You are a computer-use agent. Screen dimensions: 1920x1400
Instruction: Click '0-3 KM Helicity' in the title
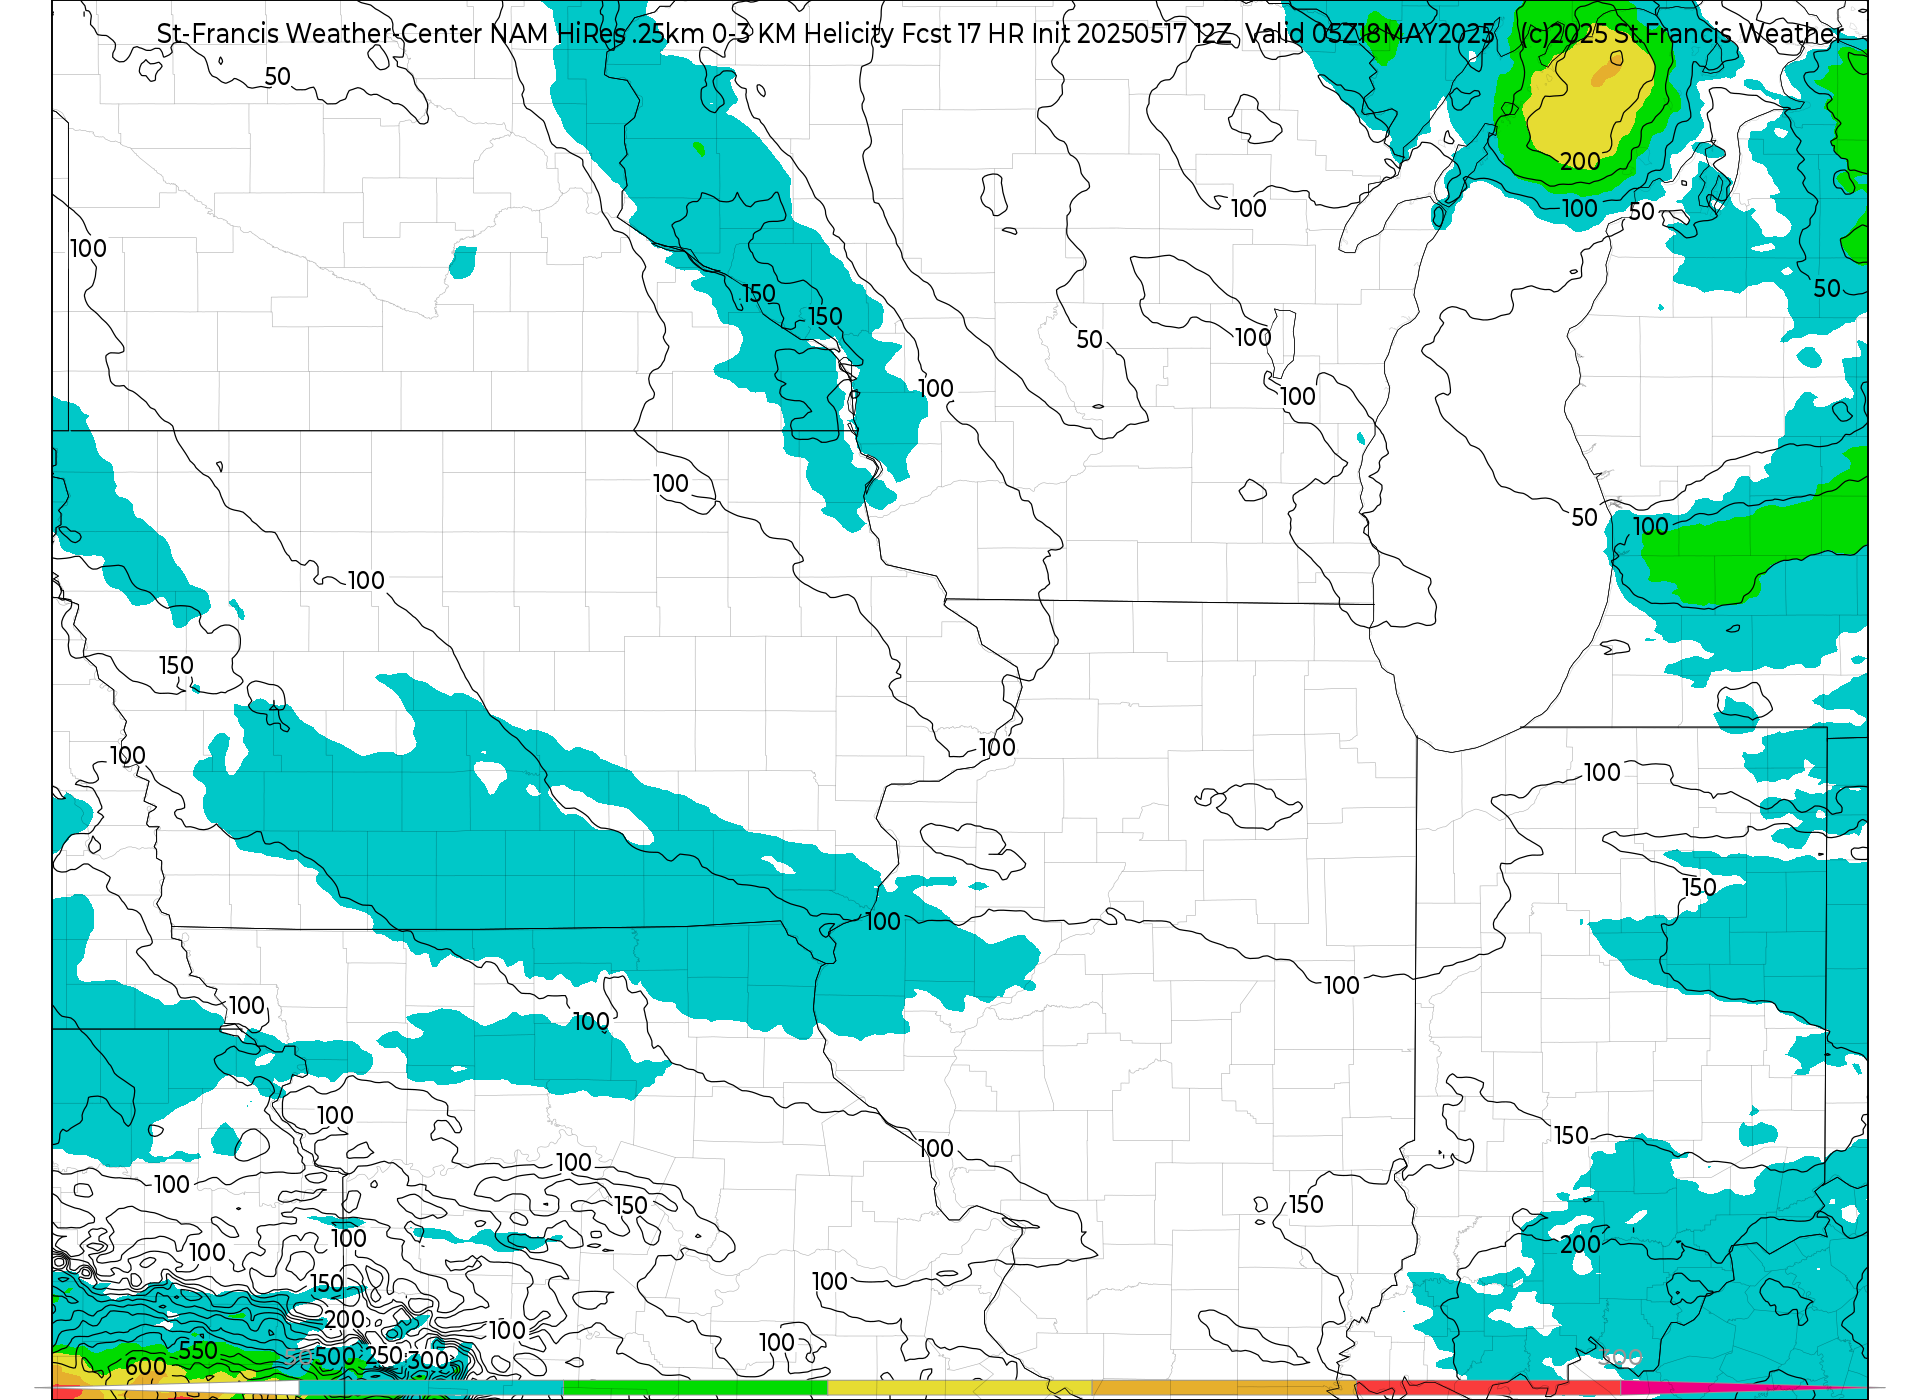[803, 34]
